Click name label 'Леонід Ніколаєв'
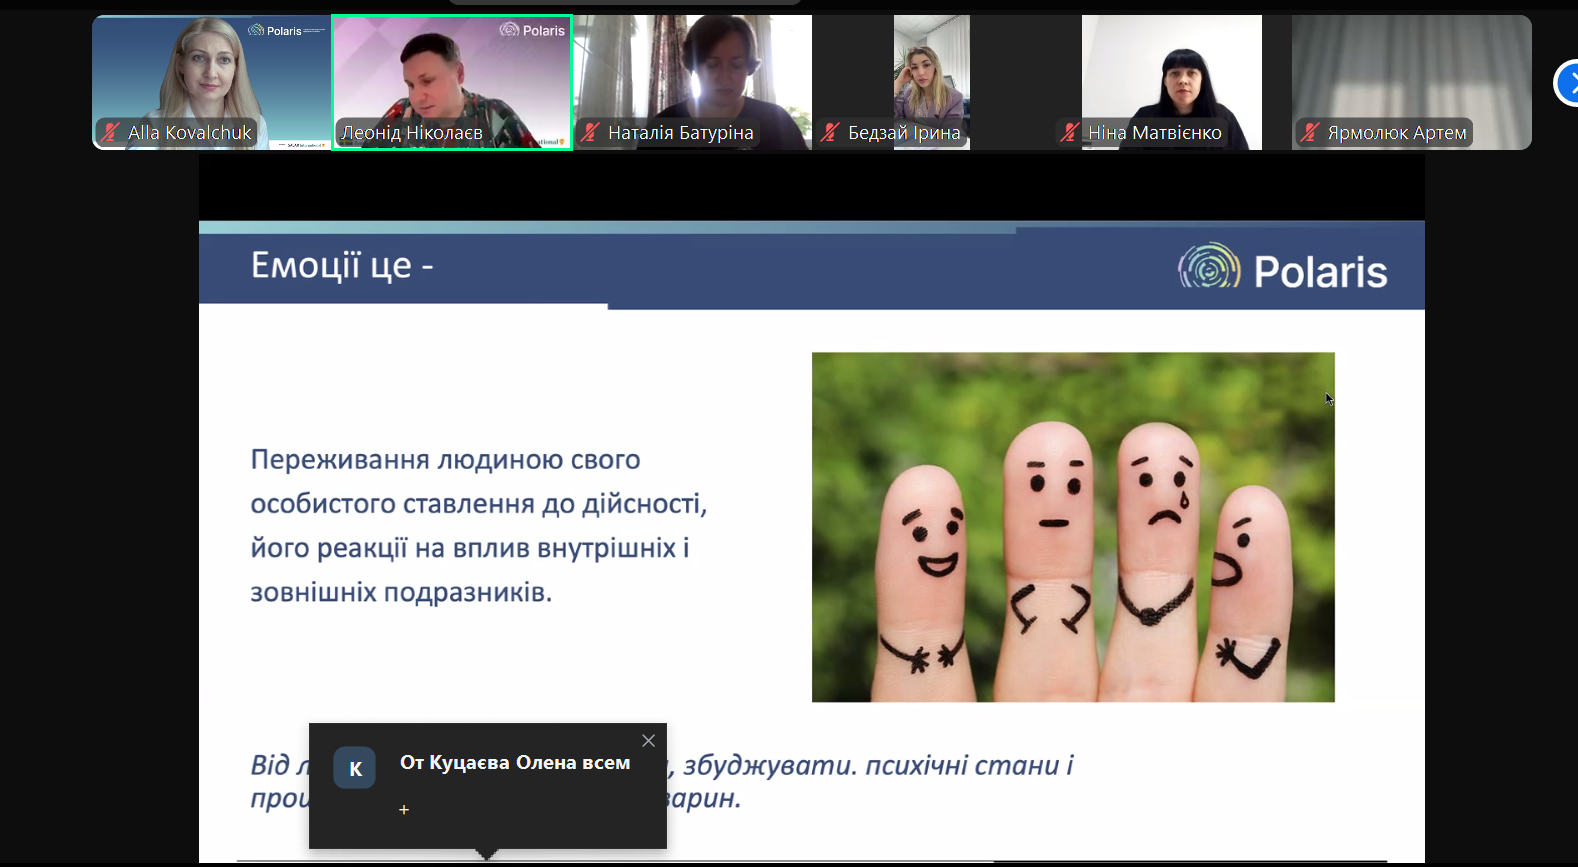Image resolution: width=1578 pixels, height=867 pixels. click(412, 133)
